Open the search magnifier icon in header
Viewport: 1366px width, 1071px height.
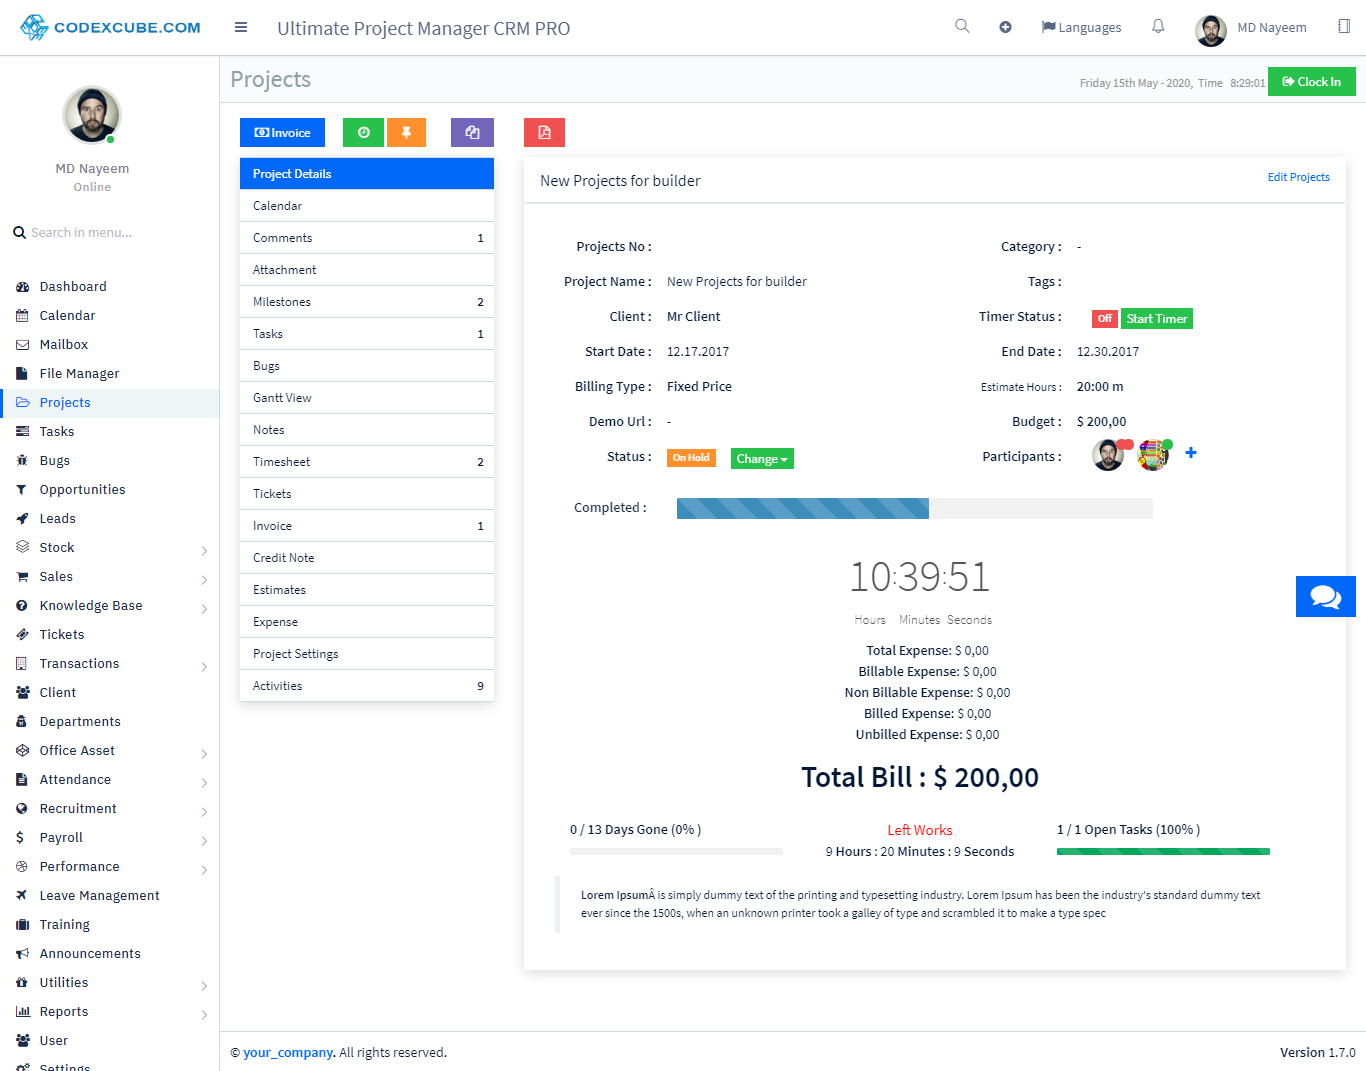point(962,26)
